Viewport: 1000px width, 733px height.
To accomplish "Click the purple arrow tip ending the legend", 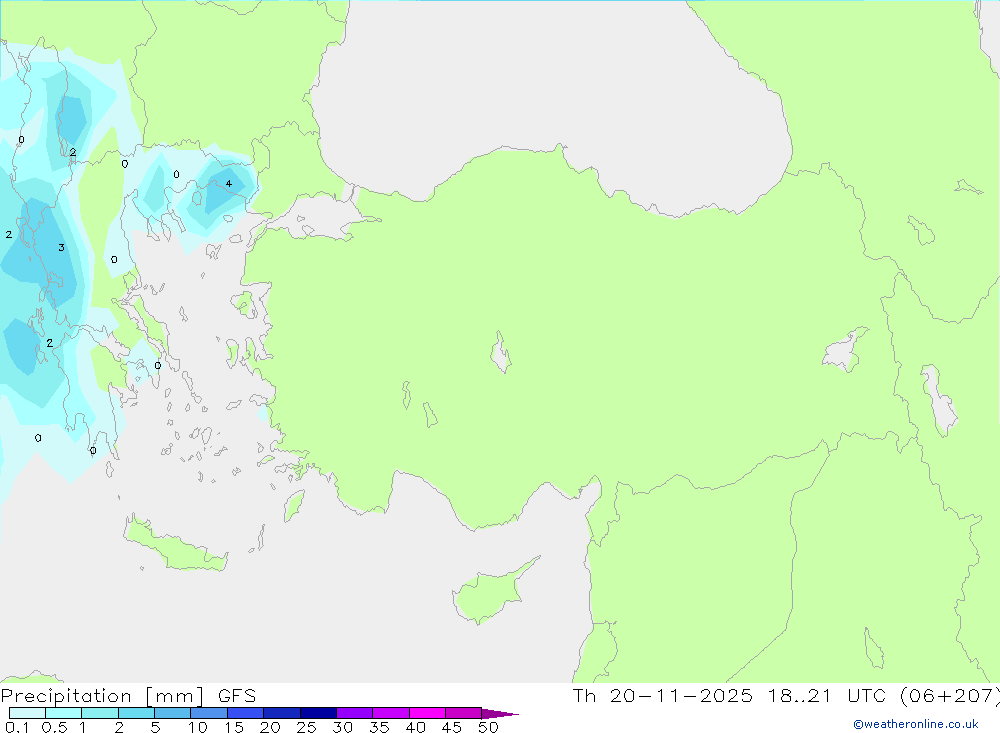I will click(500, 713).
